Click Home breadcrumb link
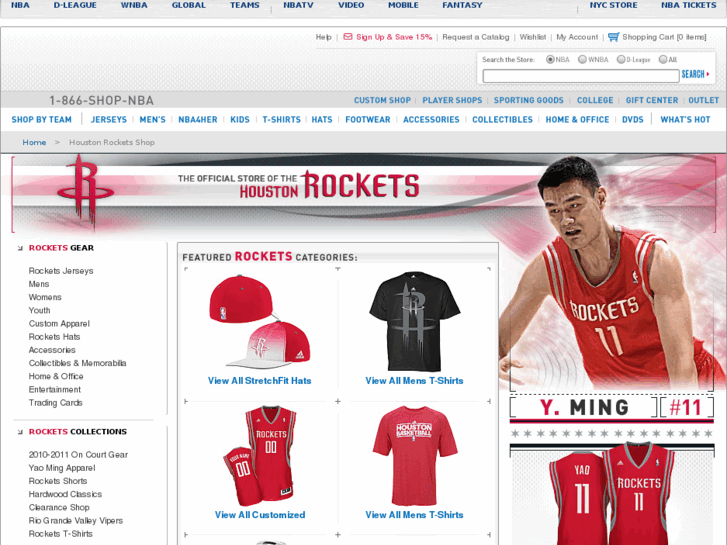Viewport: 727px width, 545px height. pos(34,142)
